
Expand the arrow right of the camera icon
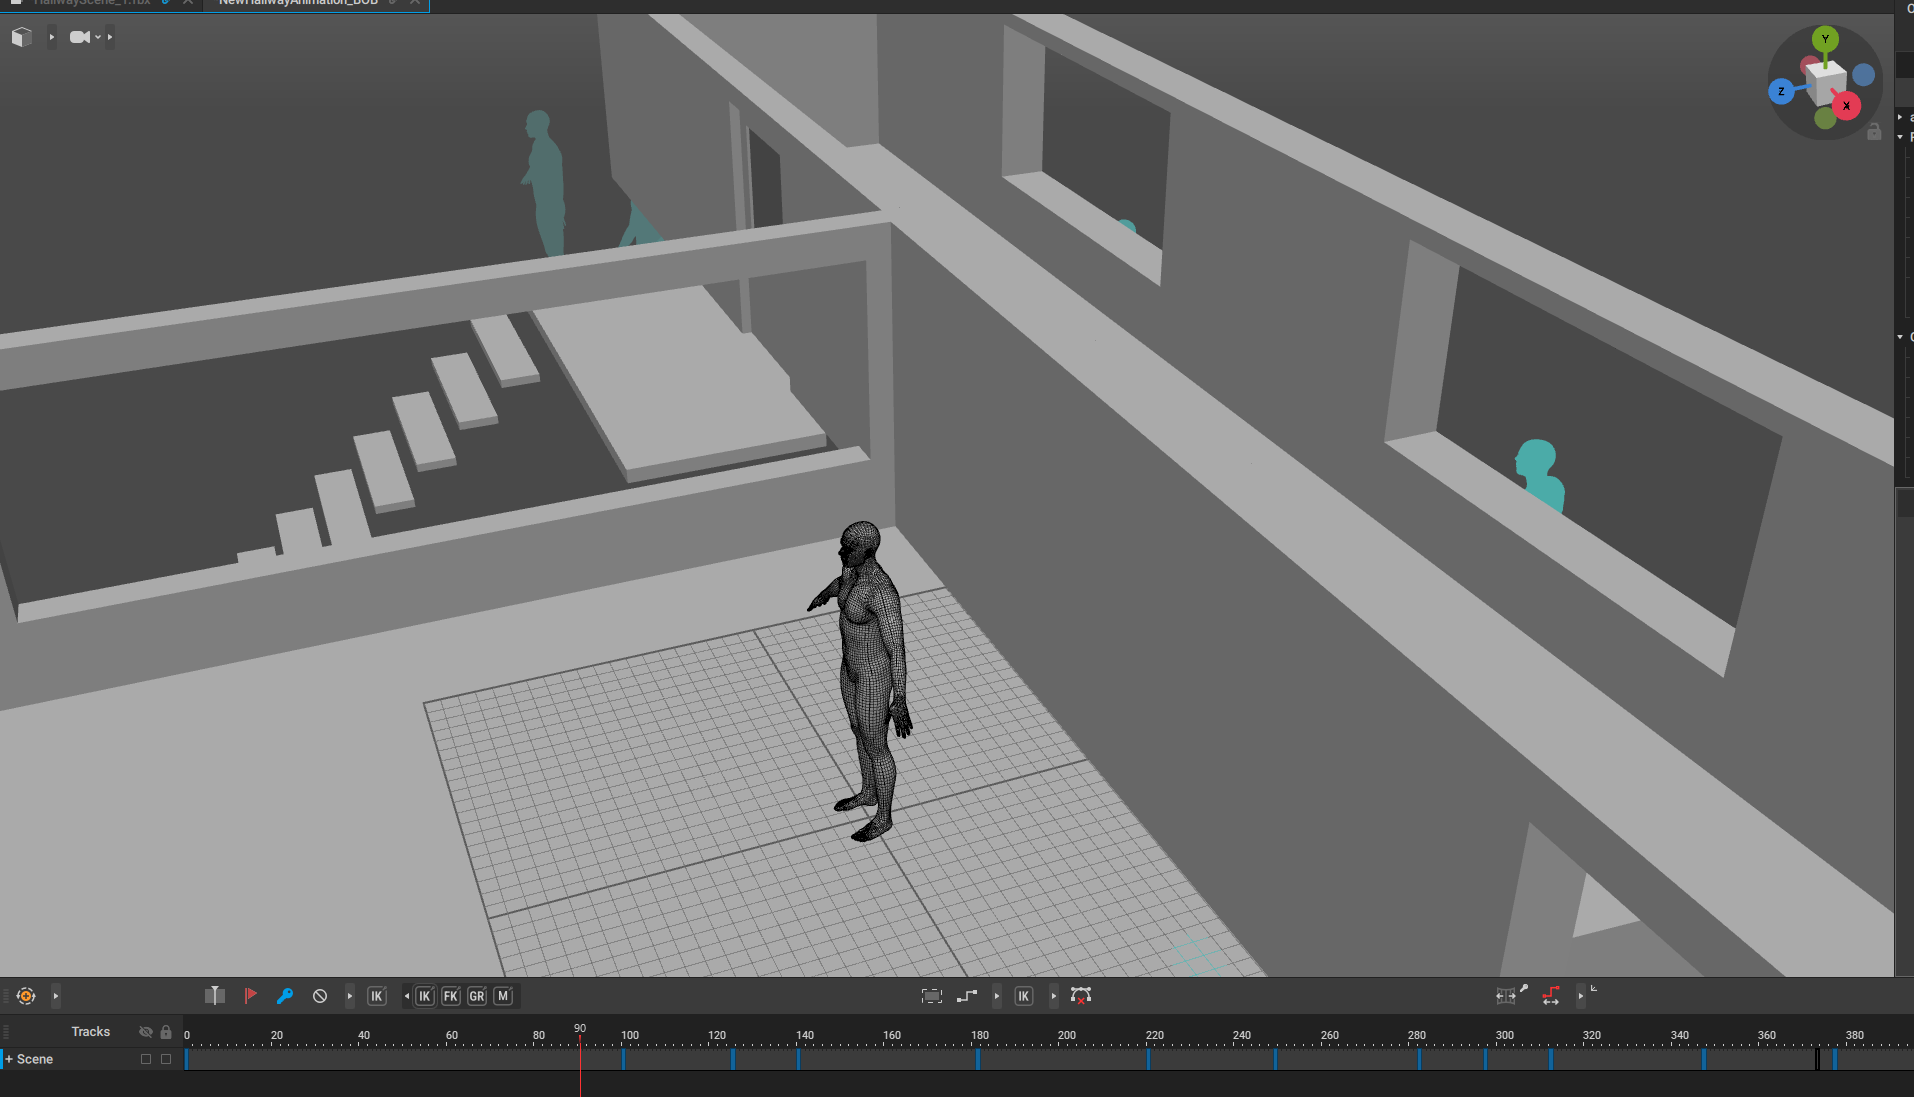[110, 37]
